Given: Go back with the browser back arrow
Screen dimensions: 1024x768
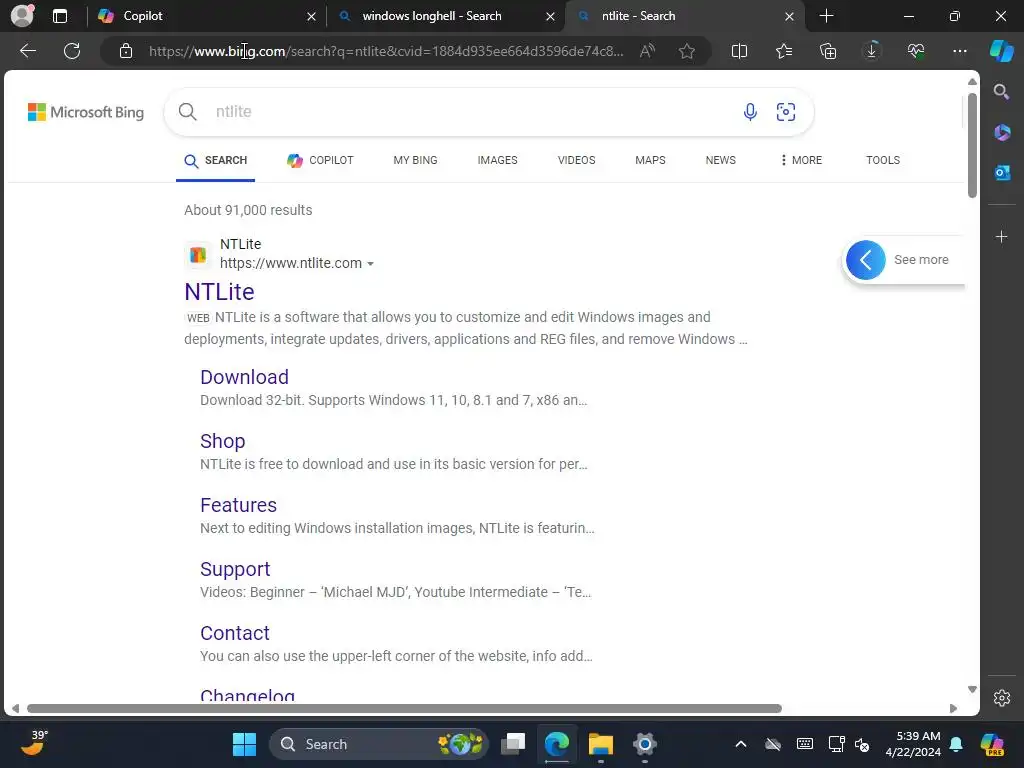Looking at the screenshot, I should 28,51.
